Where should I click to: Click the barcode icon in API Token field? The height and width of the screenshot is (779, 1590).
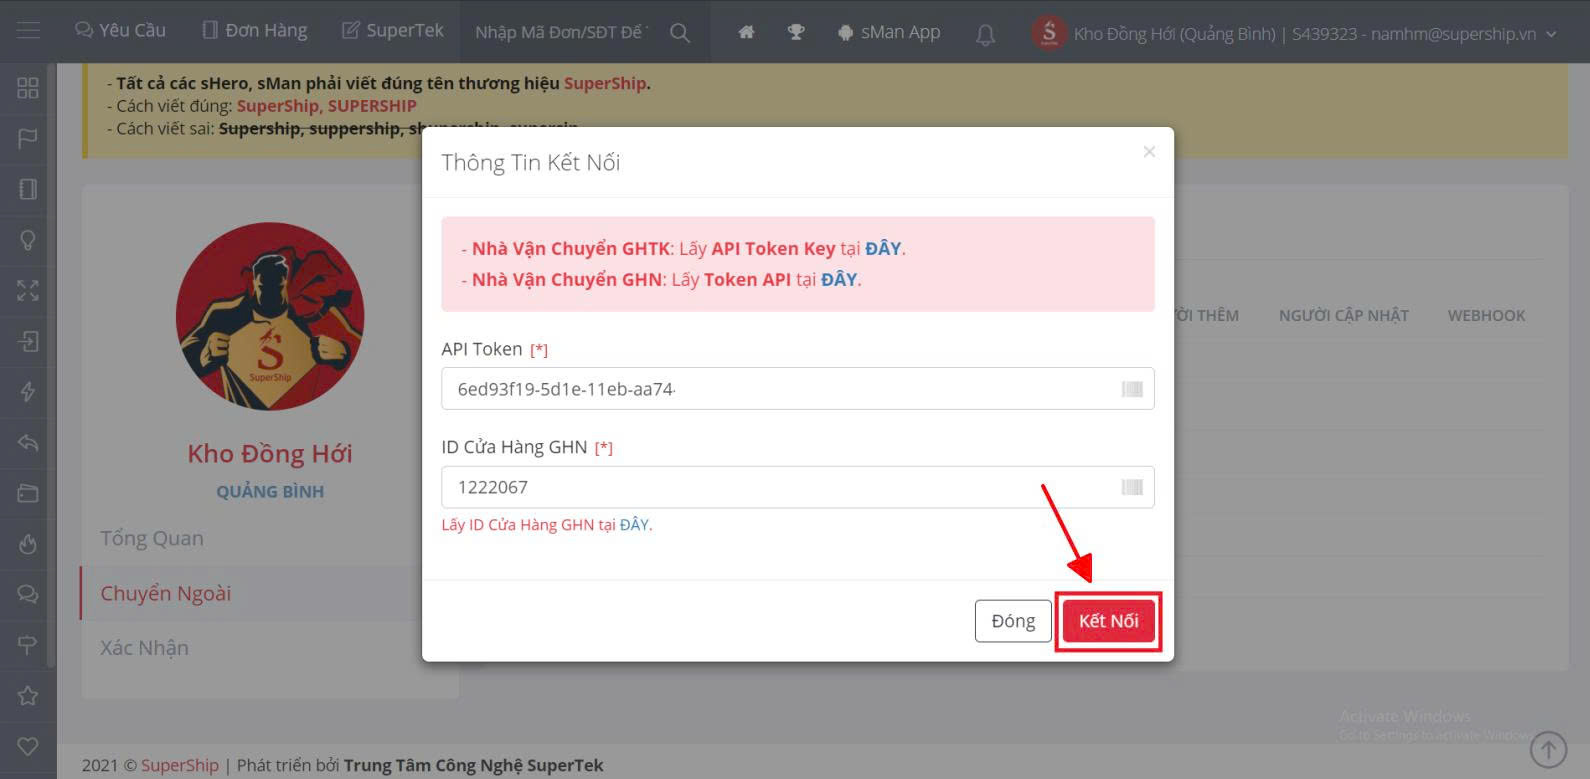1132,389
